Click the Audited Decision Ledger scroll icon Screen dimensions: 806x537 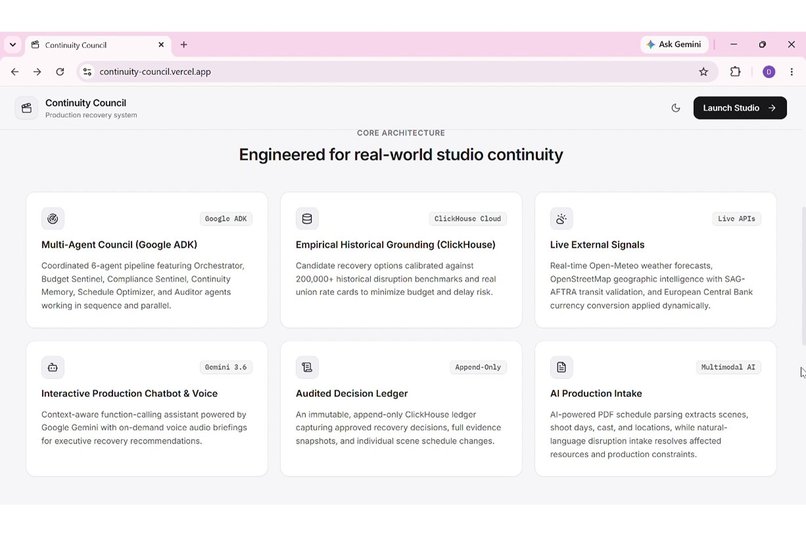(307, 367)
